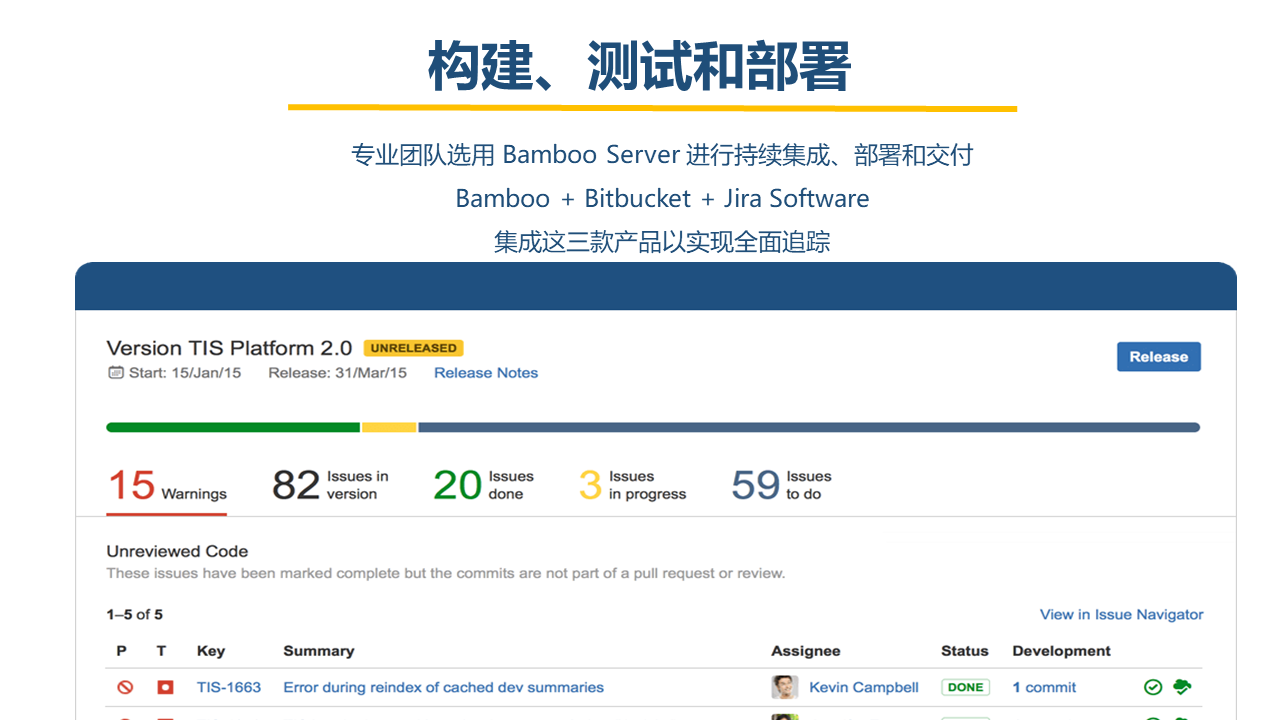
Task: Click the Release: 31/Mar/15 date text
Action: pyautogui.click(x=338, y=373)
